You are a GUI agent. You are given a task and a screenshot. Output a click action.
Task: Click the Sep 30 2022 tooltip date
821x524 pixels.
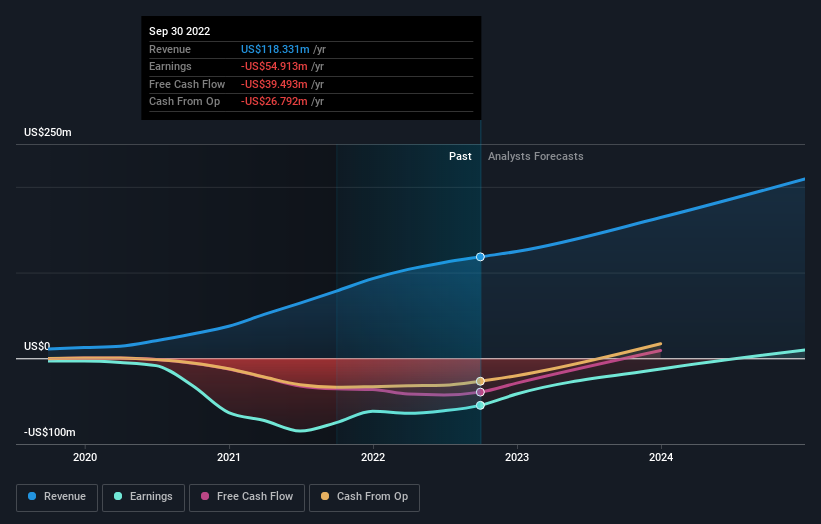click(x=180, y=31)
